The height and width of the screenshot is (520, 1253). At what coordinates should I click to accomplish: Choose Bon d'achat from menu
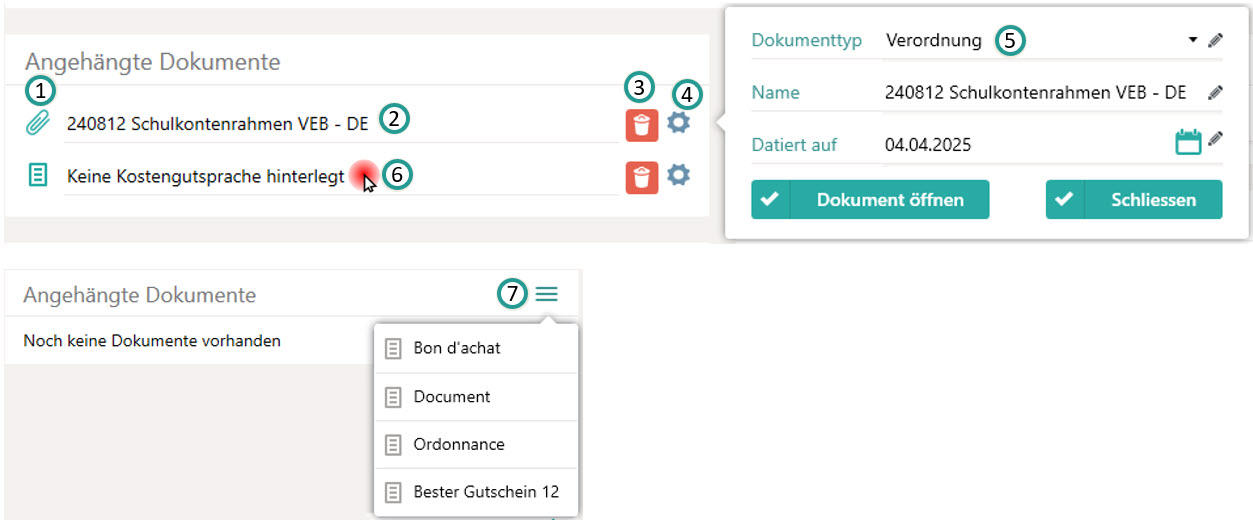tap(476, 349)
